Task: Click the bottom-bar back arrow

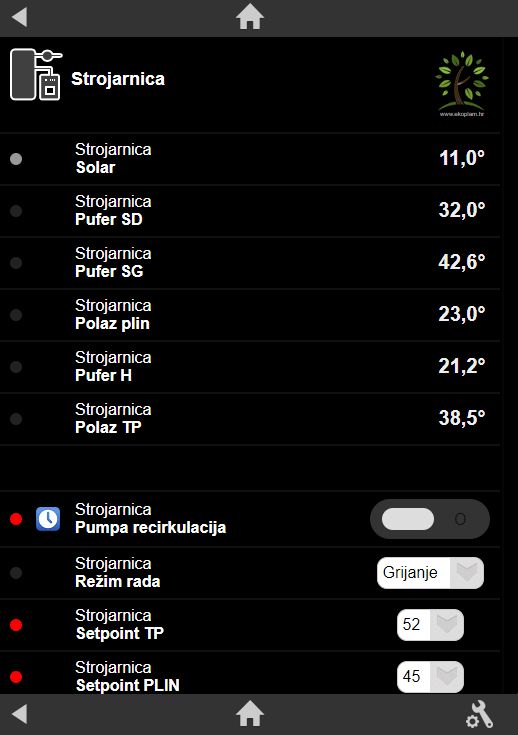Action: (x=19, y=714)
